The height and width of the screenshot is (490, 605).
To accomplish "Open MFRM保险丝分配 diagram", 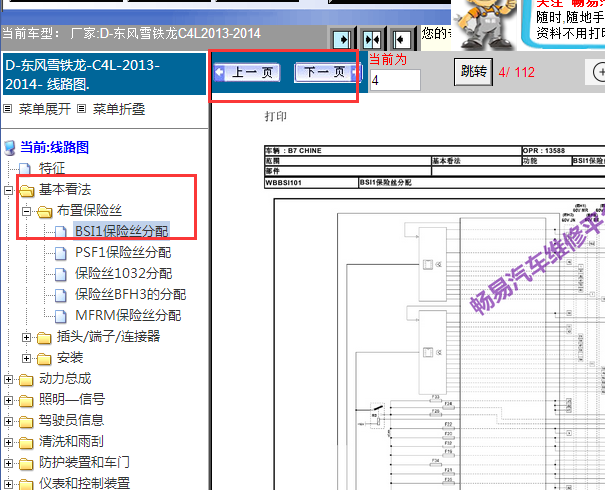I will pos(128,315).
